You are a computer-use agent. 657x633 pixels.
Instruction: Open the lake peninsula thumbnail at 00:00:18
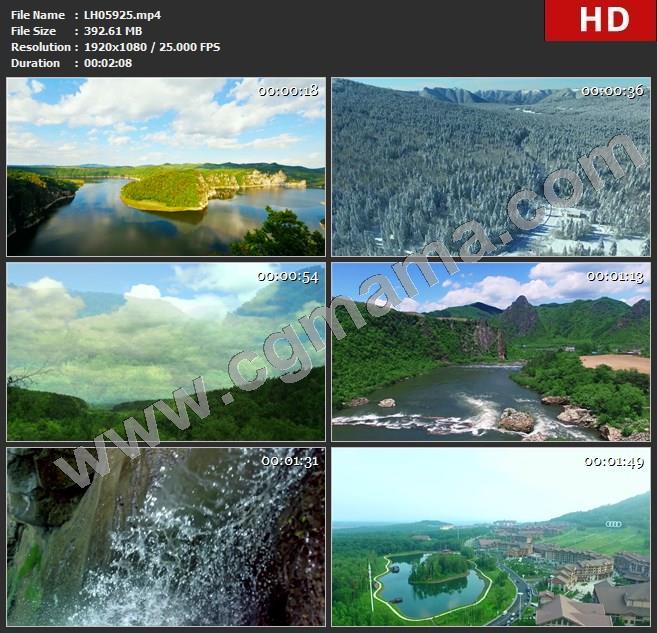coord(166,167)
